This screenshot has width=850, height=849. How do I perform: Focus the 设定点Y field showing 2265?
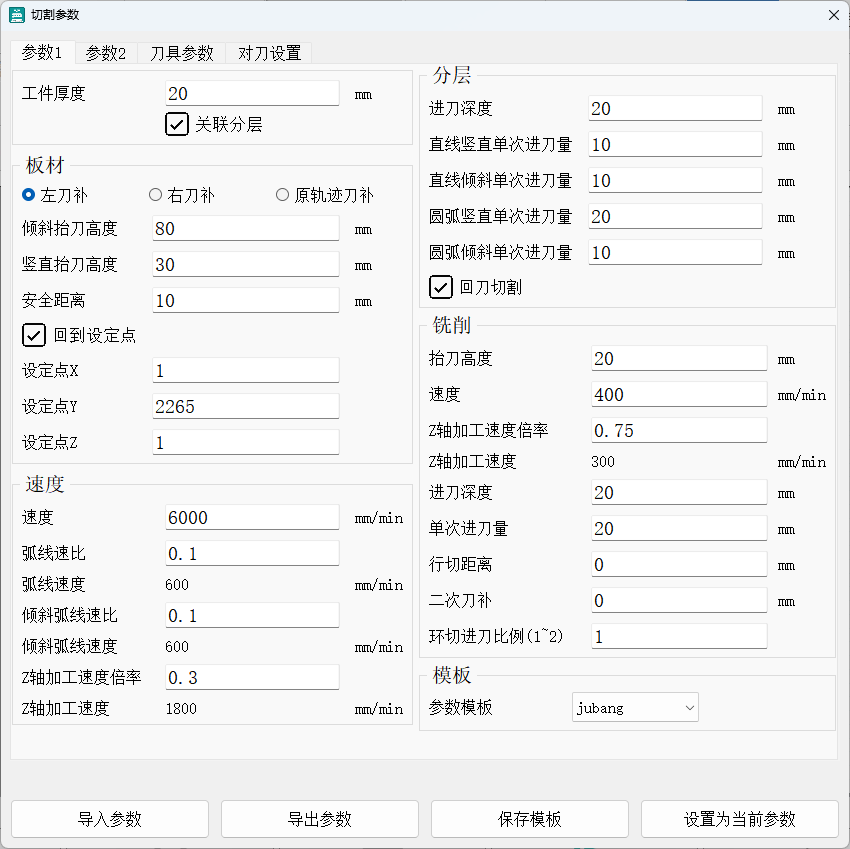pos(245,406)
